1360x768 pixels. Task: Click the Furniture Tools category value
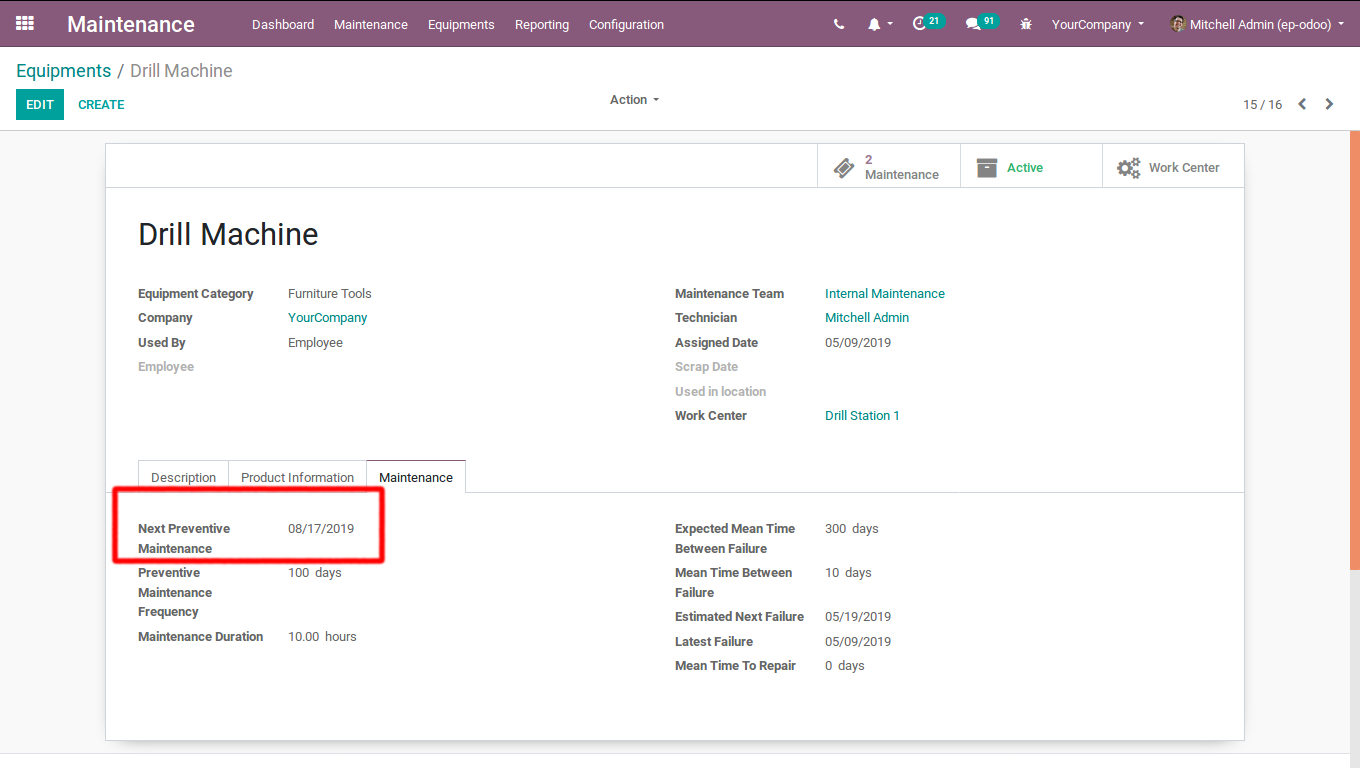pyautogui.click(x=330, y=294)
